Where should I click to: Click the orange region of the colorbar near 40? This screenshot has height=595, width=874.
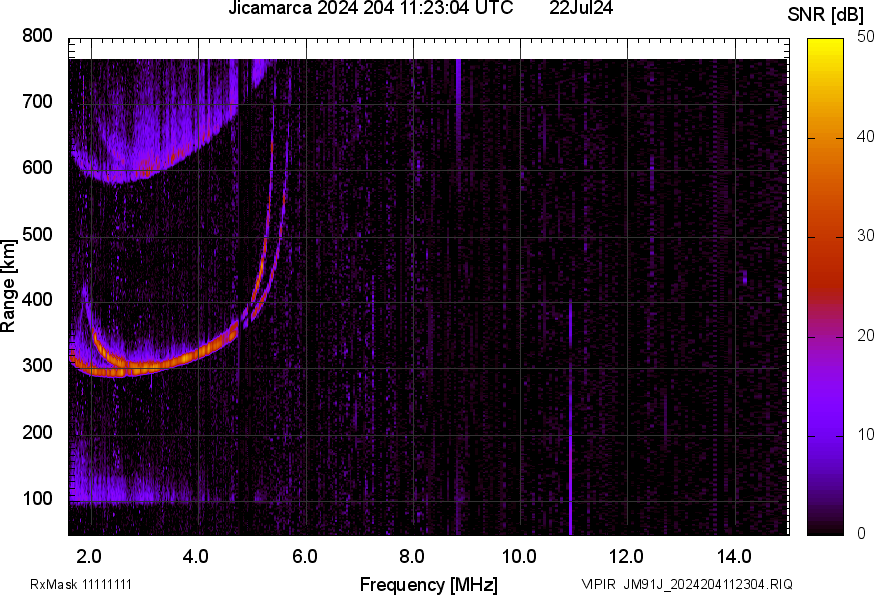[825, 138]
